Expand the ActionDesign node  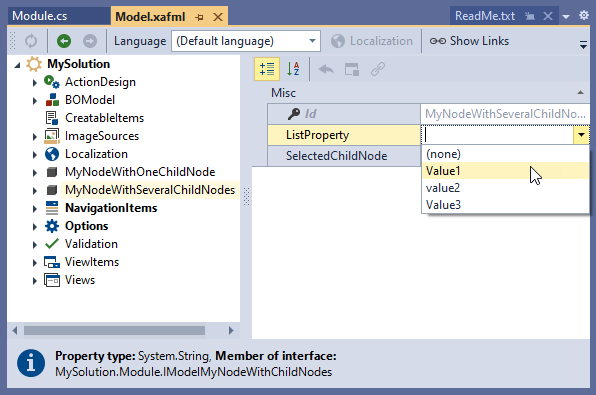tap(35, 82)
